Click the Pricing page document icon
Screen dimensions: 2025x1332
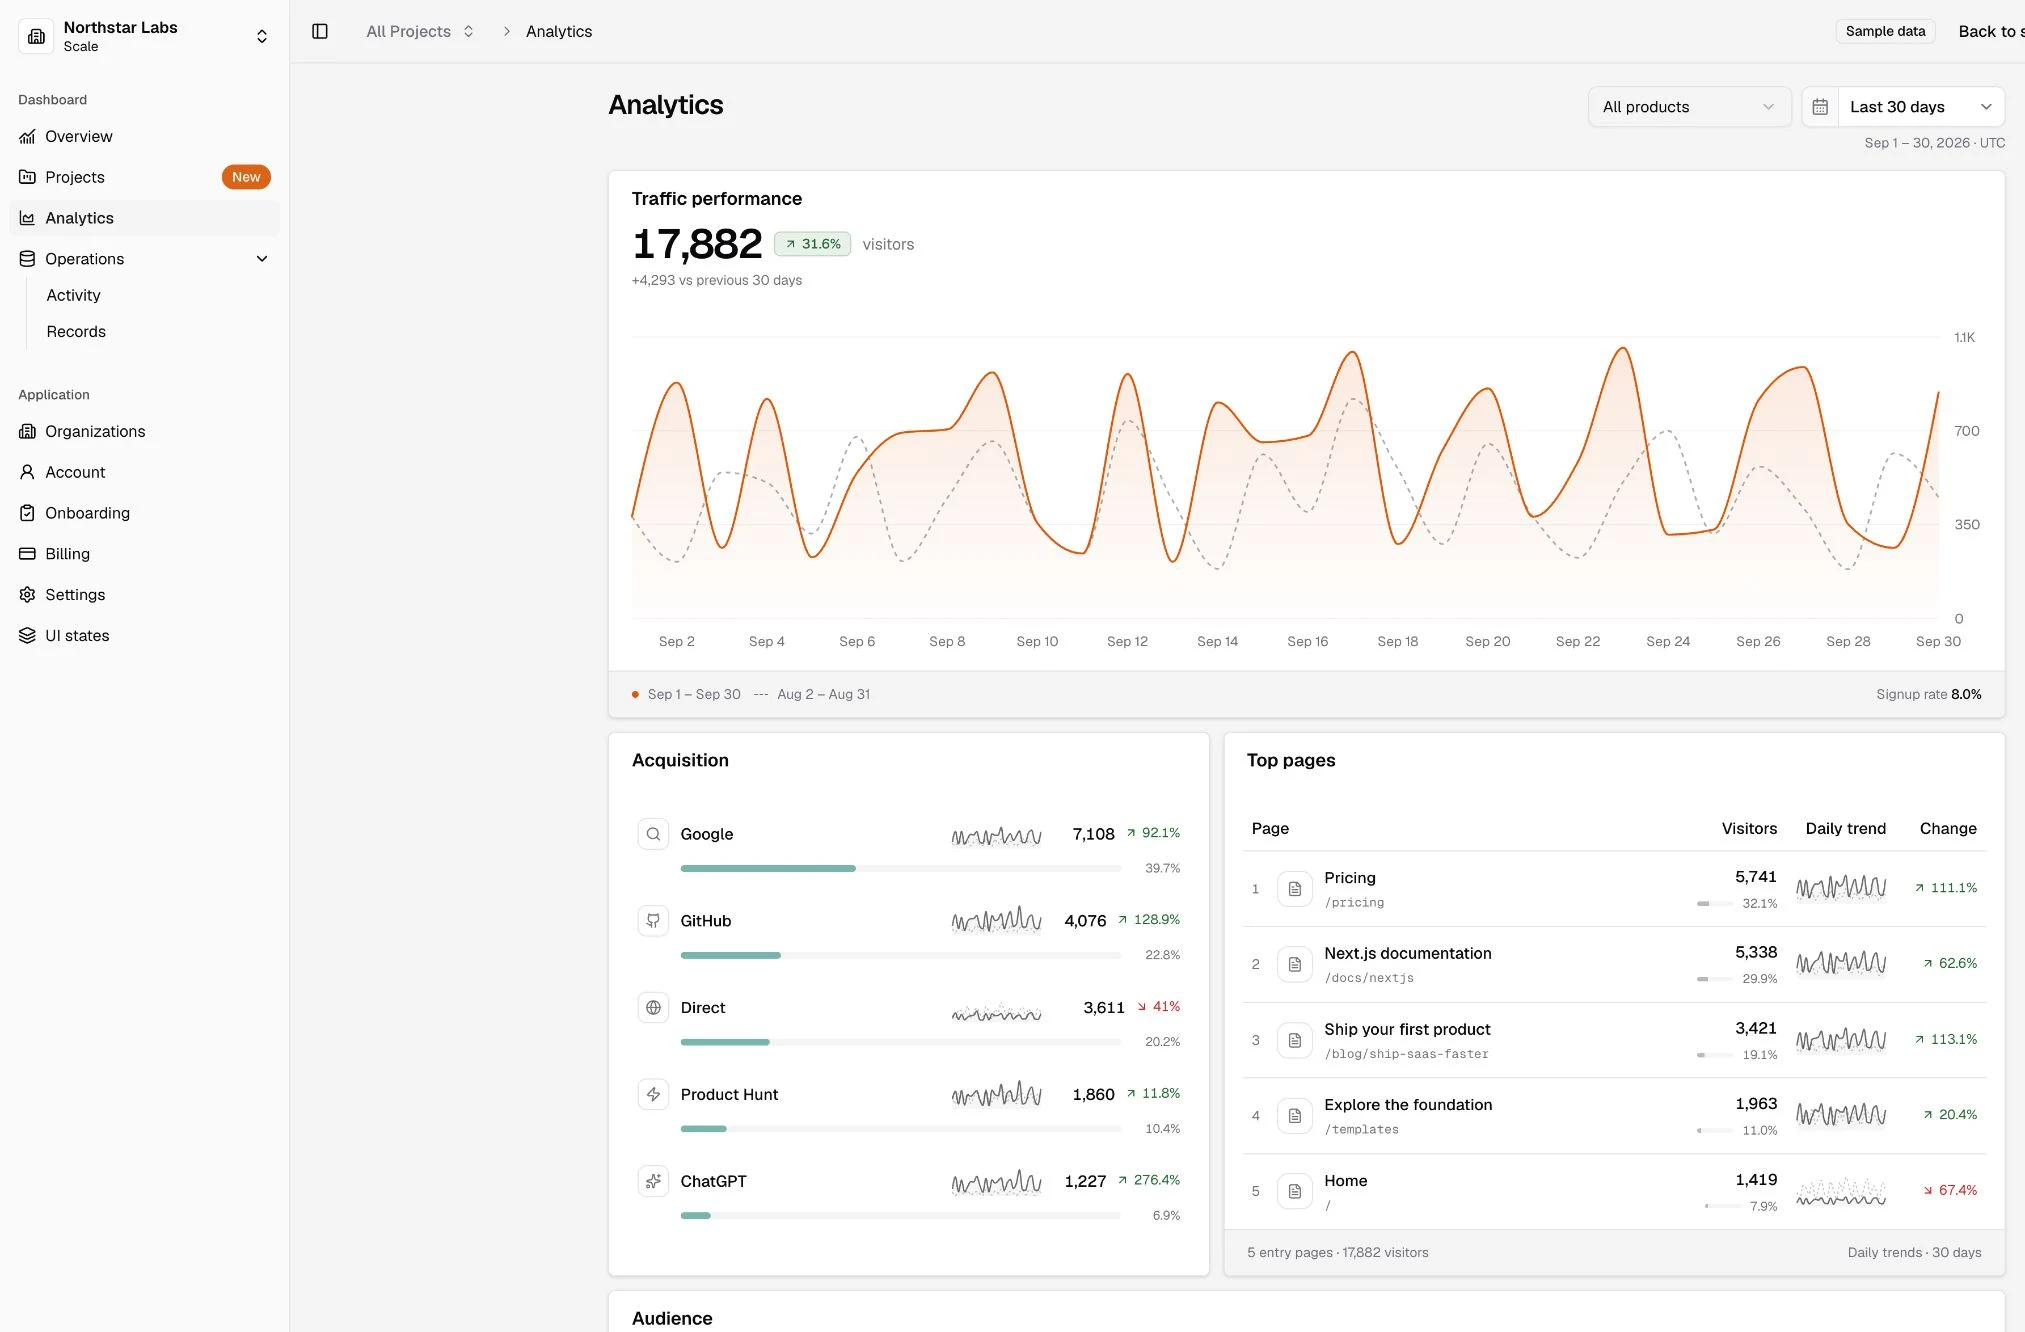pos(1295,889)
